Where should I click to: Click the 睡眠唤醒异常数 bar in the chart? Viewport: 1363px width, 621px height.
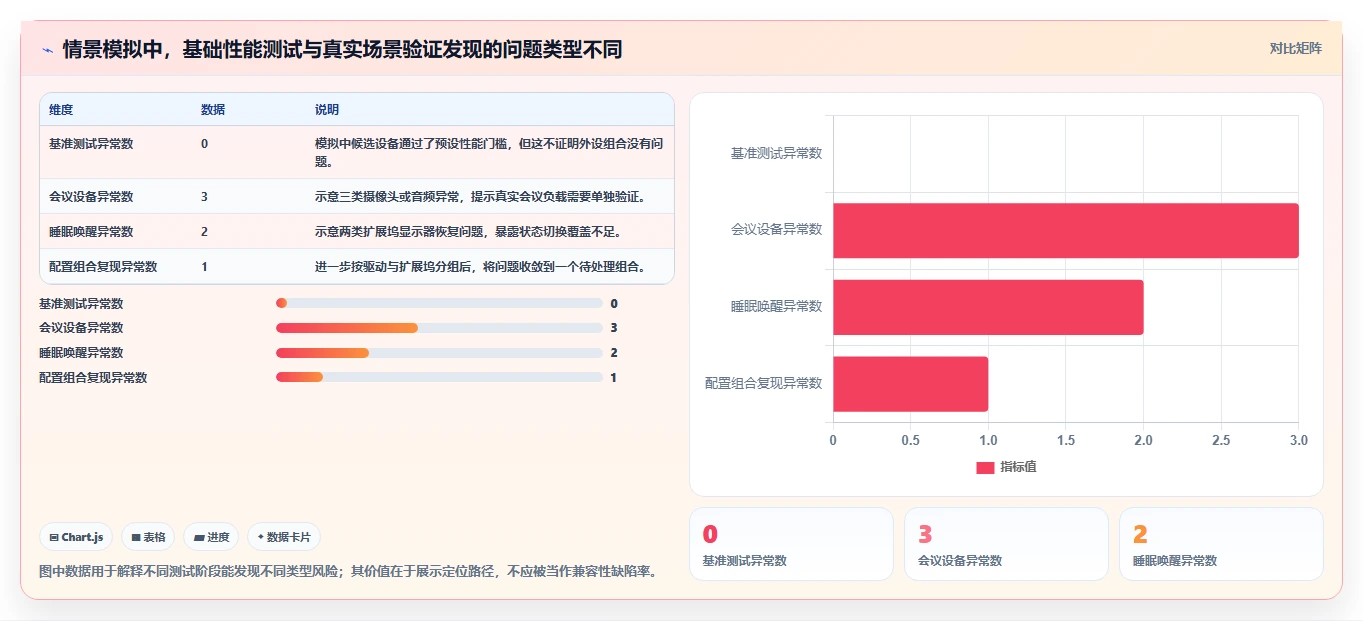[x=988, y=307]
